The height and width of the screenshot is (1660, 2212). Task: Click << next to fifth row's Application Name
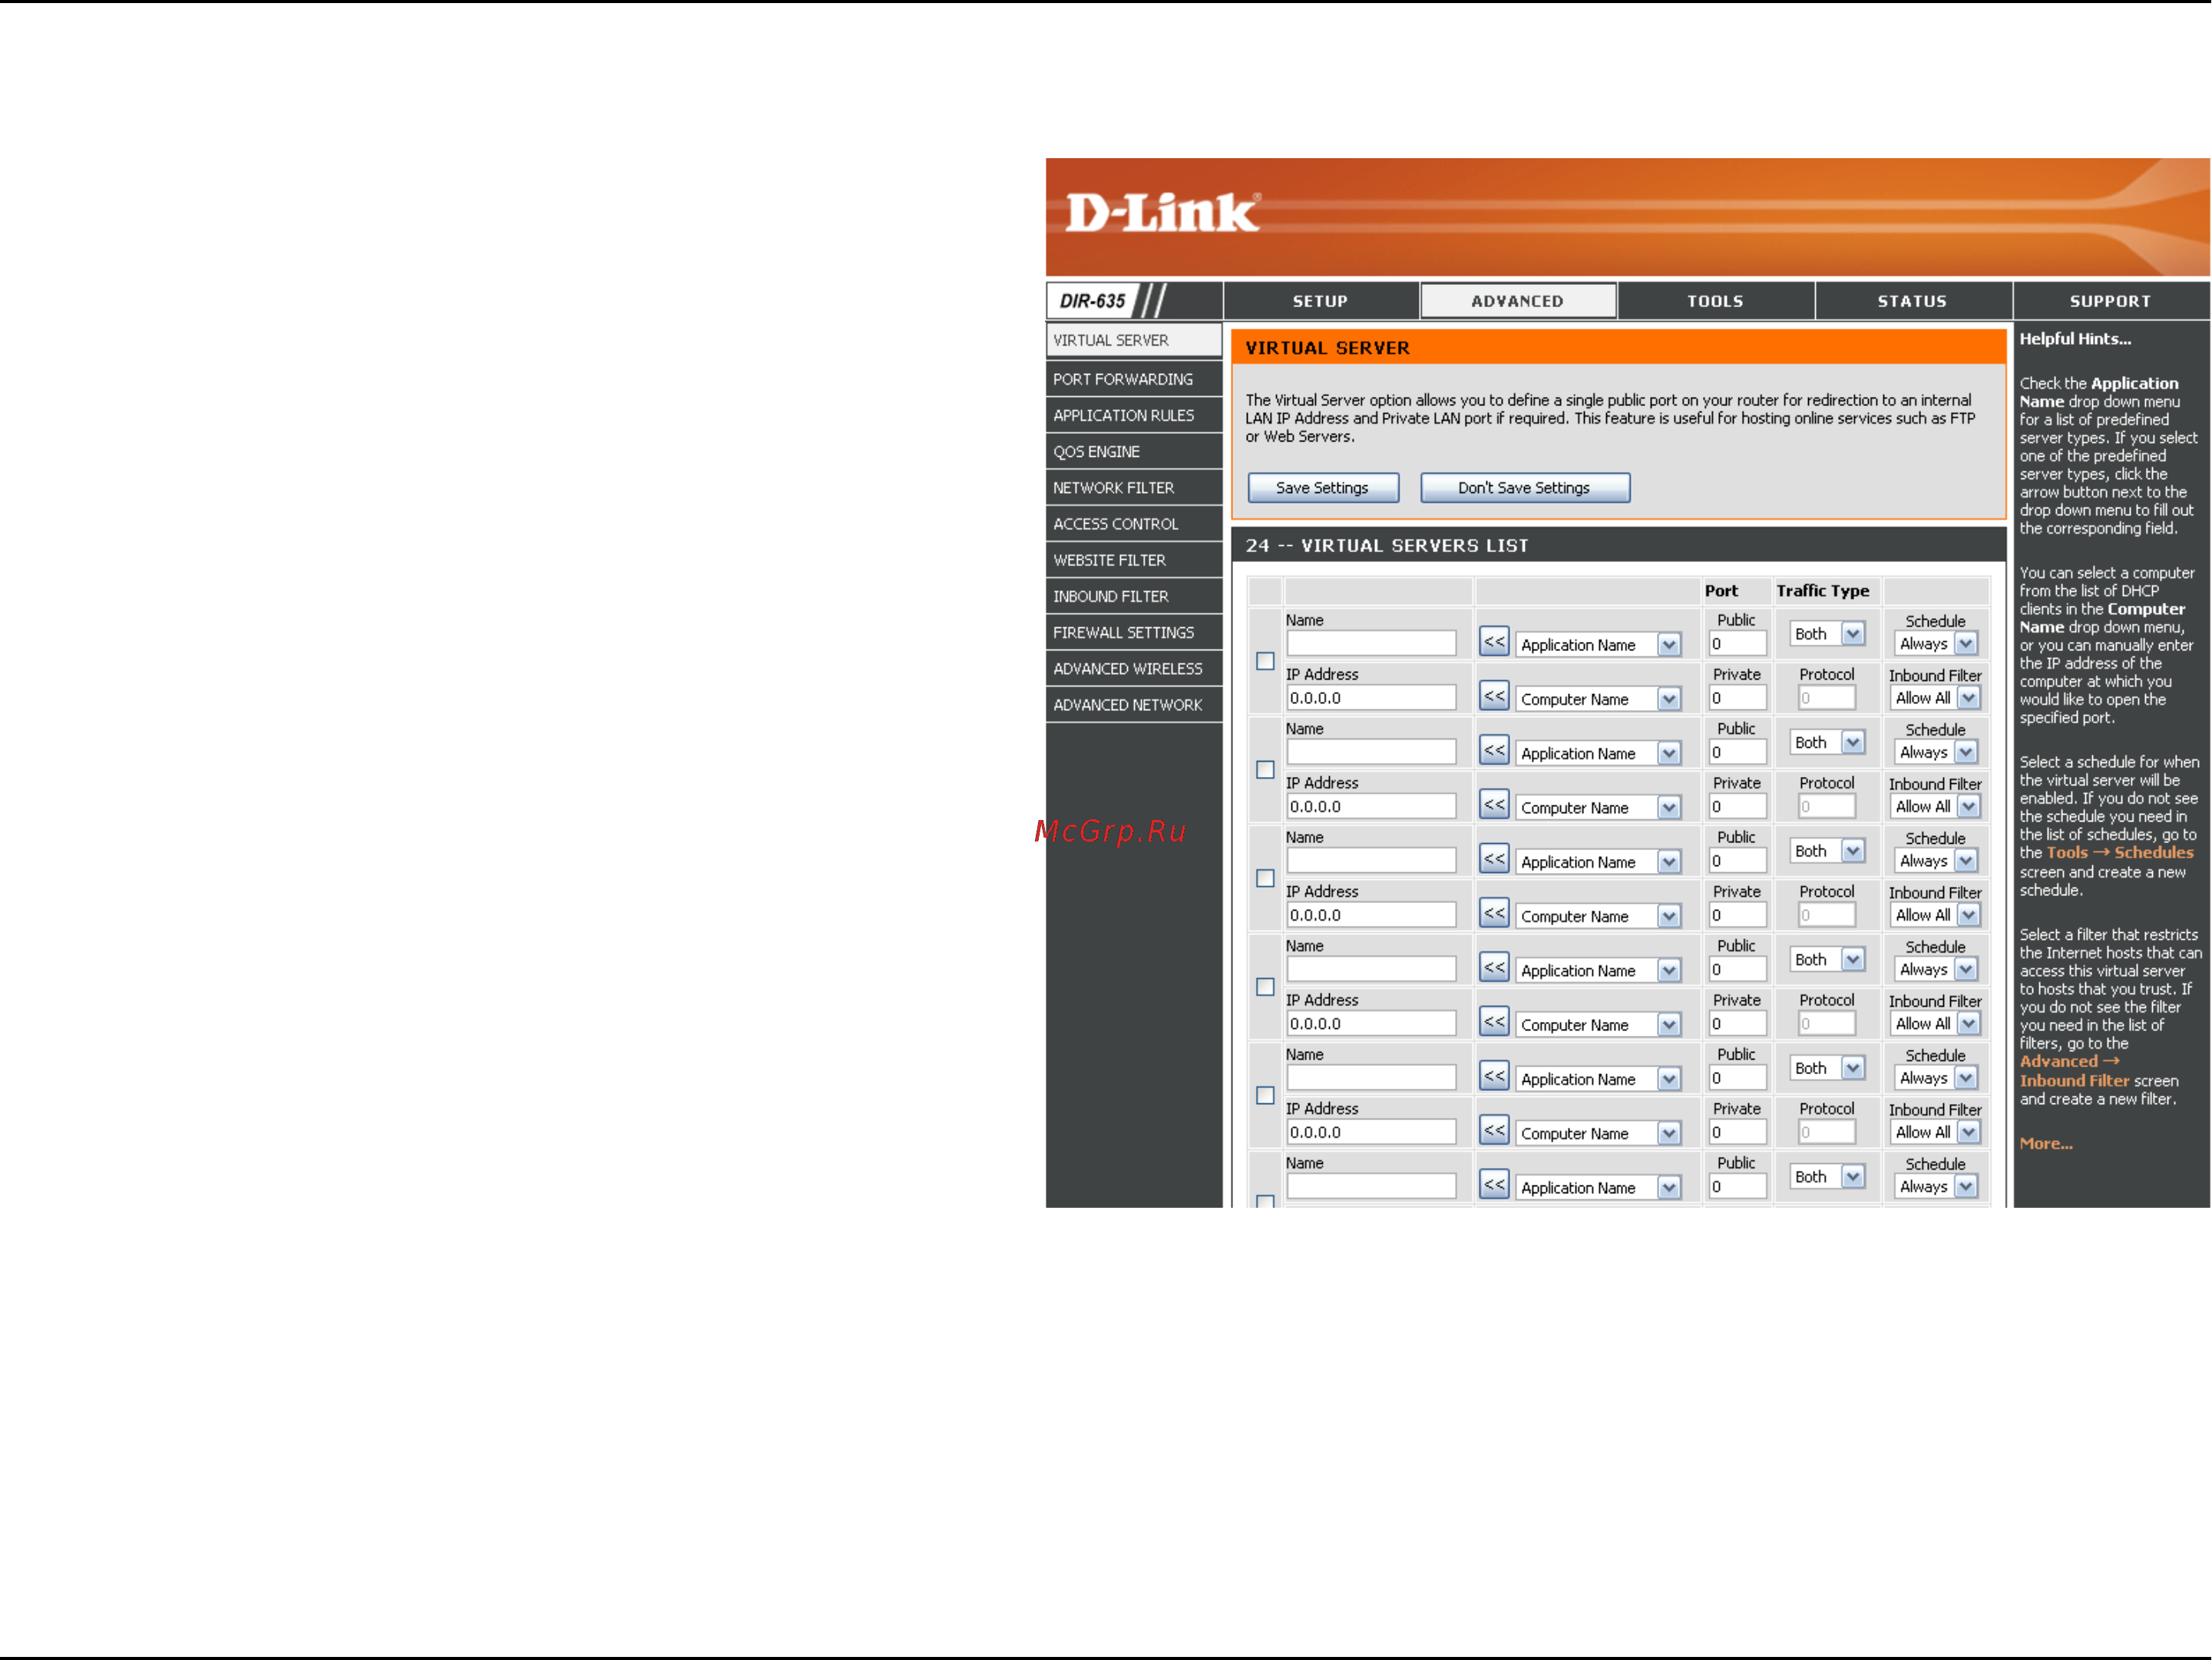point(1494,1076)
